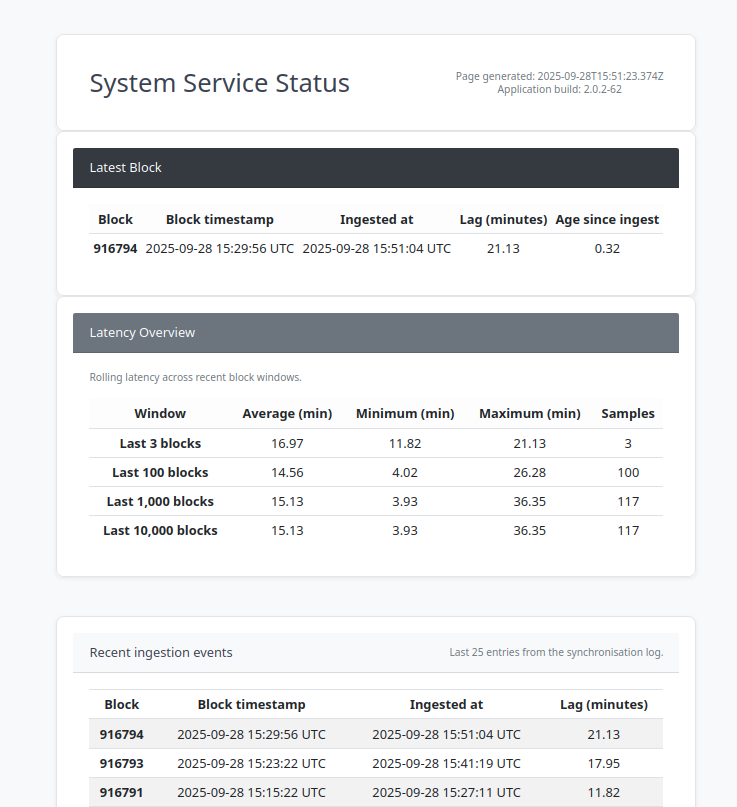Click the Recent ingestion events heading
Screen dimensions: 737x807
point(161,653)
